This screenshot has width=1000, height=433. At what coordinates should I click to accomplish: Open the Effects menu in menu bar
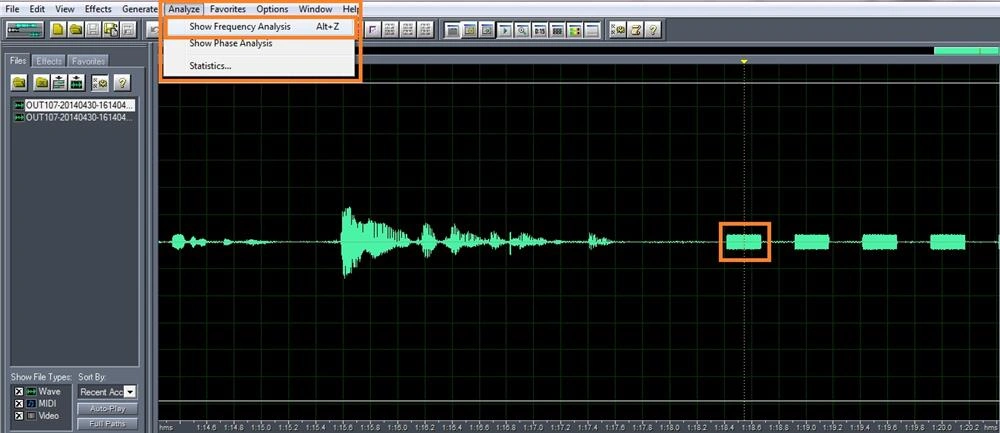[98, 9]
